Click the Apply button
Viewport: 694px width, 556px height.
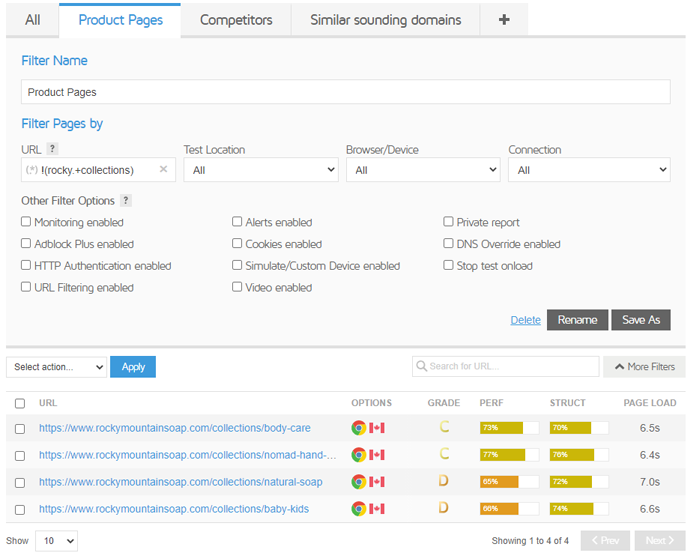click(133, 367)
